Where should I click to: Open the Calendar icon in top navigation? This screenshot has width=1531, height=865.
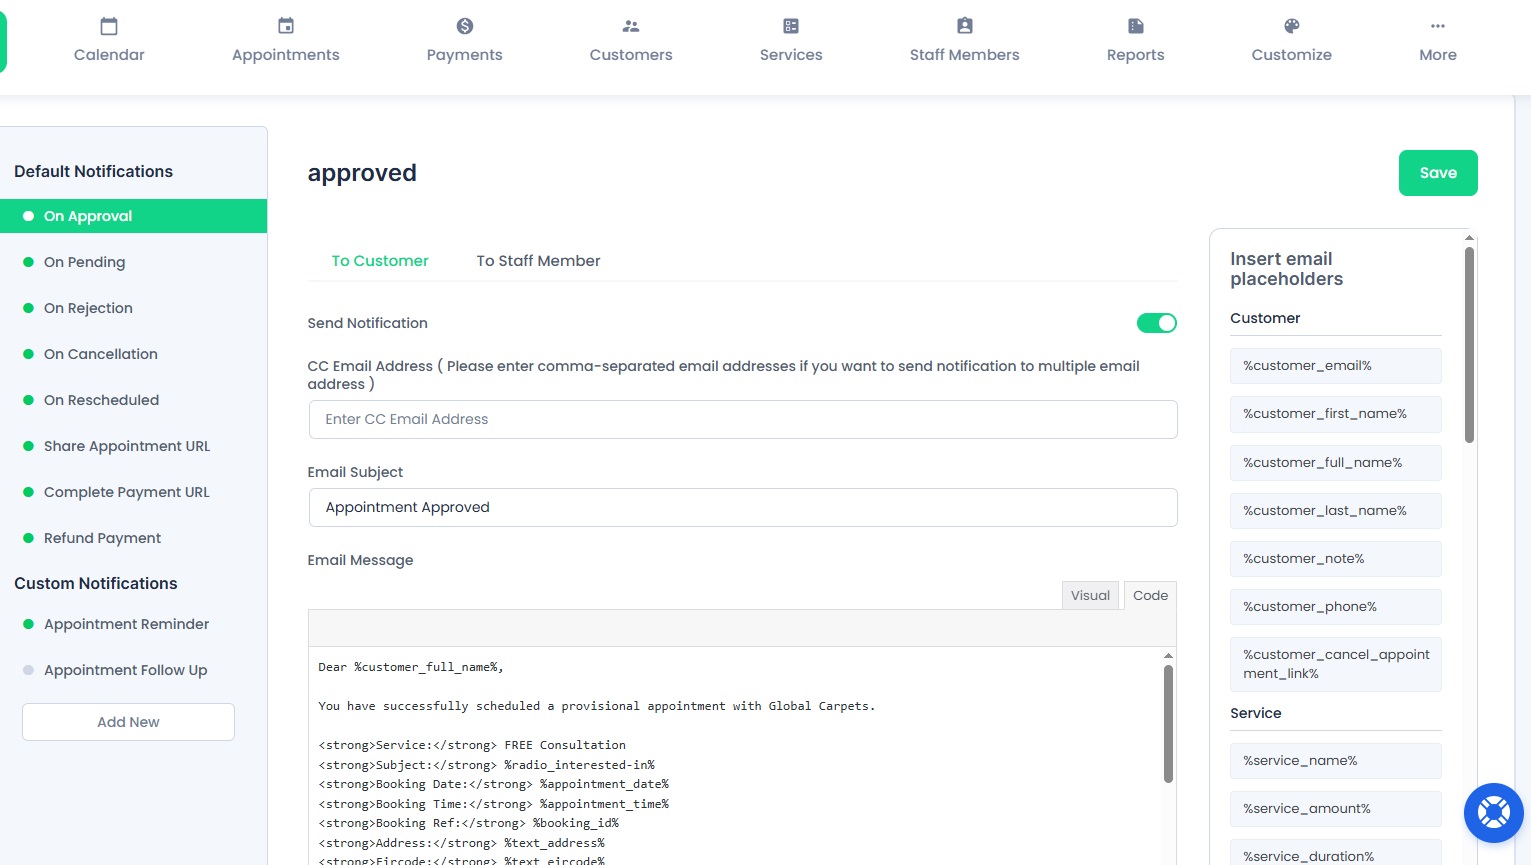pos(109,26)
